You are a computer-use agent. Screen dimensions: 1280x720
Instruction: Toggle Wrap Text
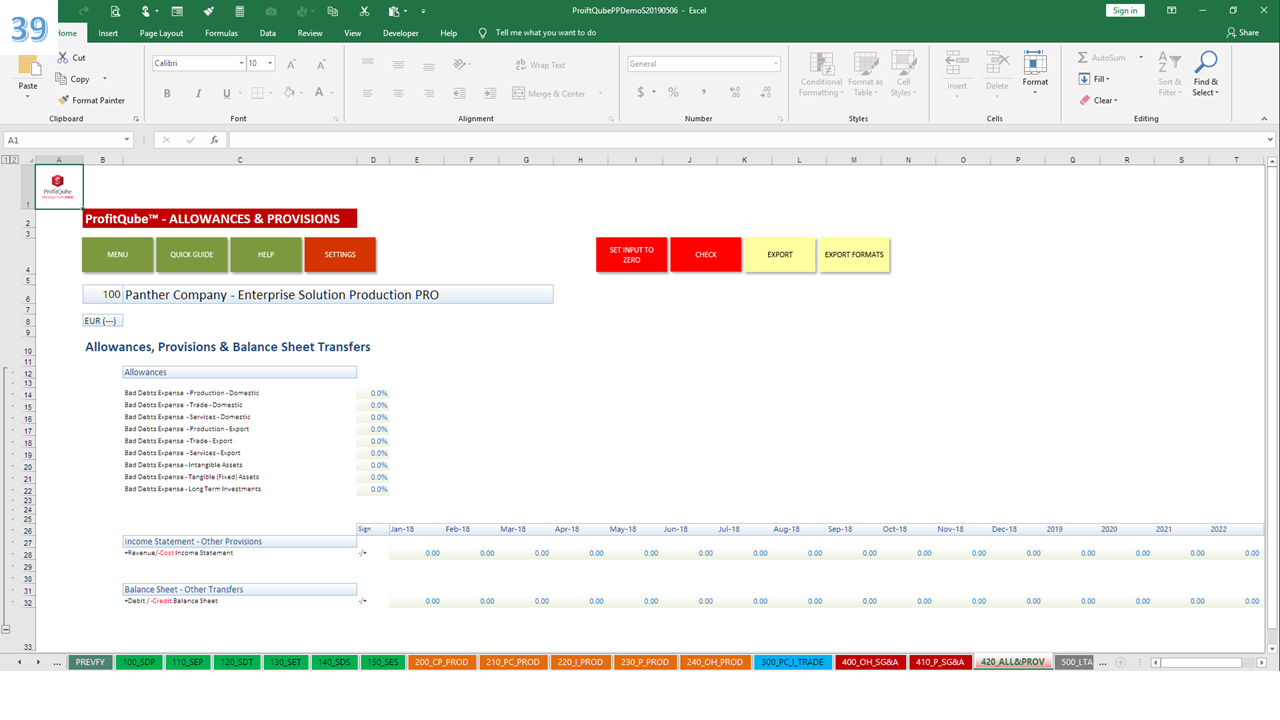point(541,65)
